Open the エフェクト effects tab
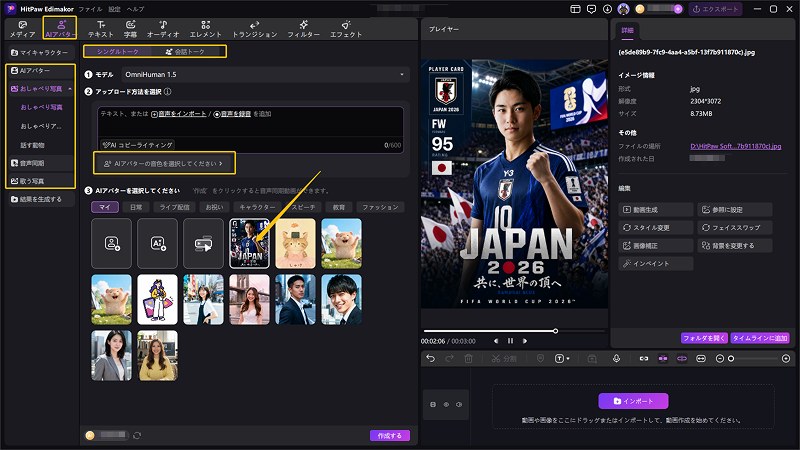This screenshot has height=450, width=800. click(346, 29)
